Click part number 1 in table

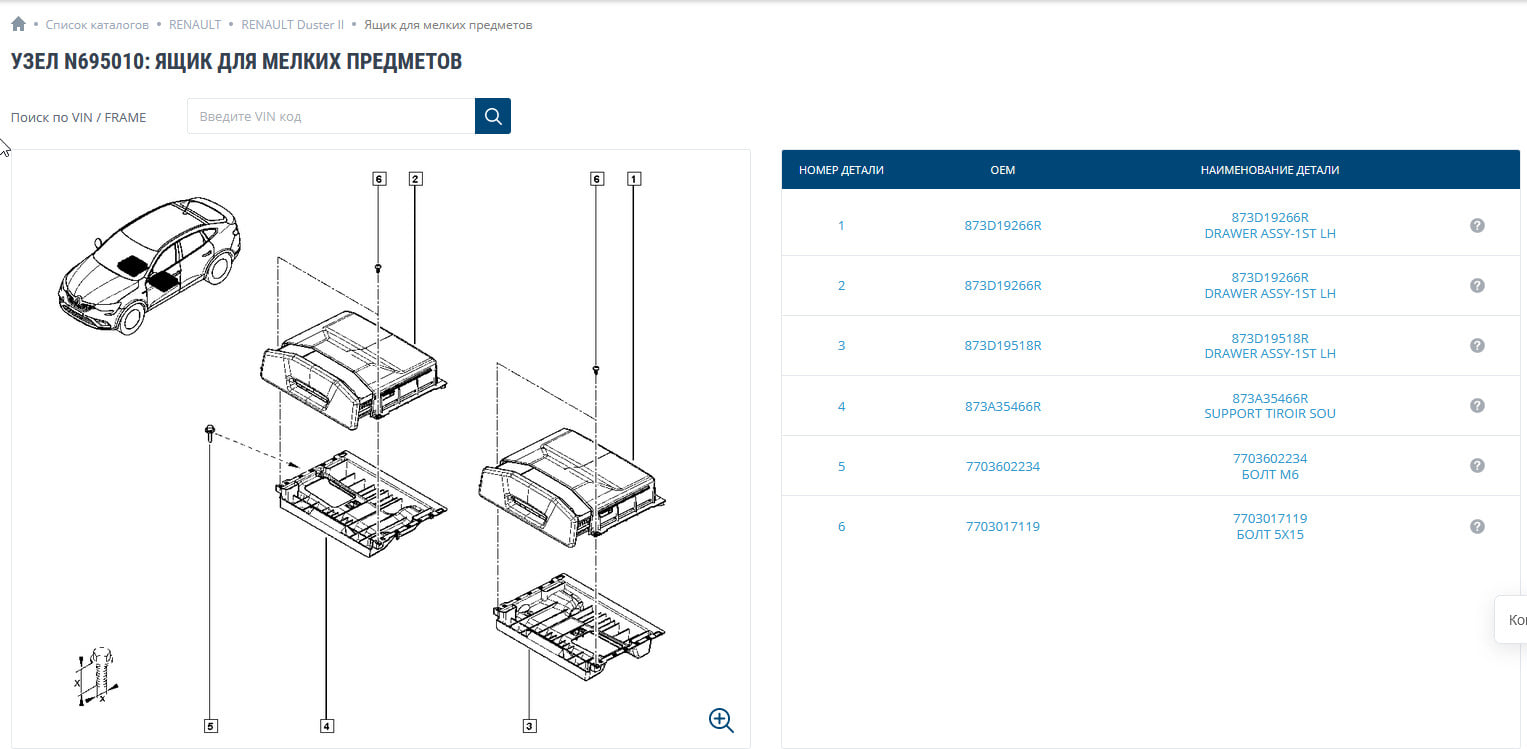[x=841, y=226]
